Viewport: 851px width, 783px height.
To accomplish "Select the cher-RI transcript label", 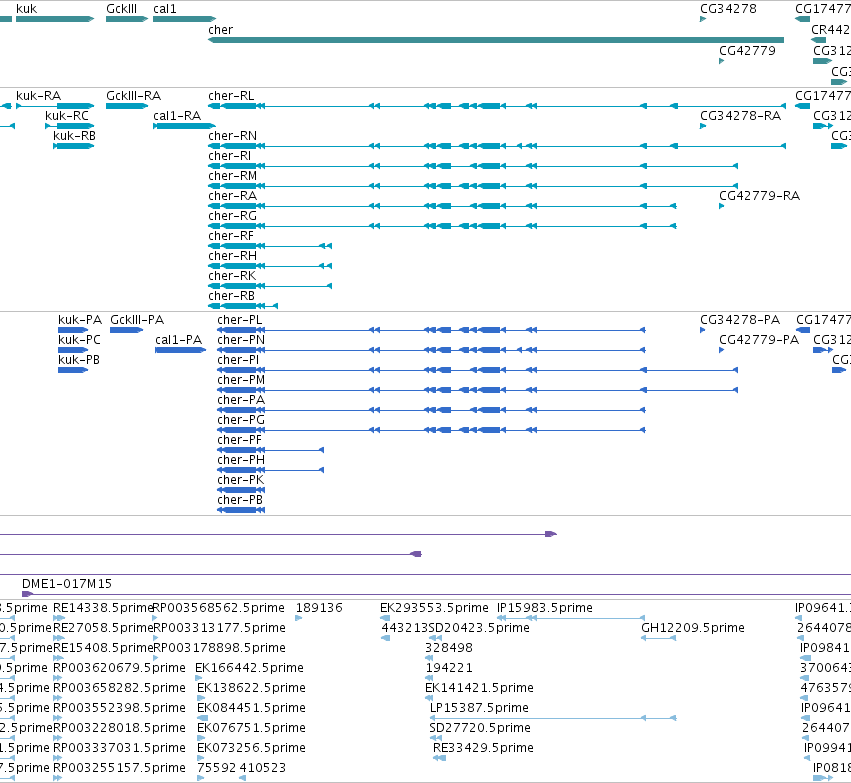I will (230, 156).
